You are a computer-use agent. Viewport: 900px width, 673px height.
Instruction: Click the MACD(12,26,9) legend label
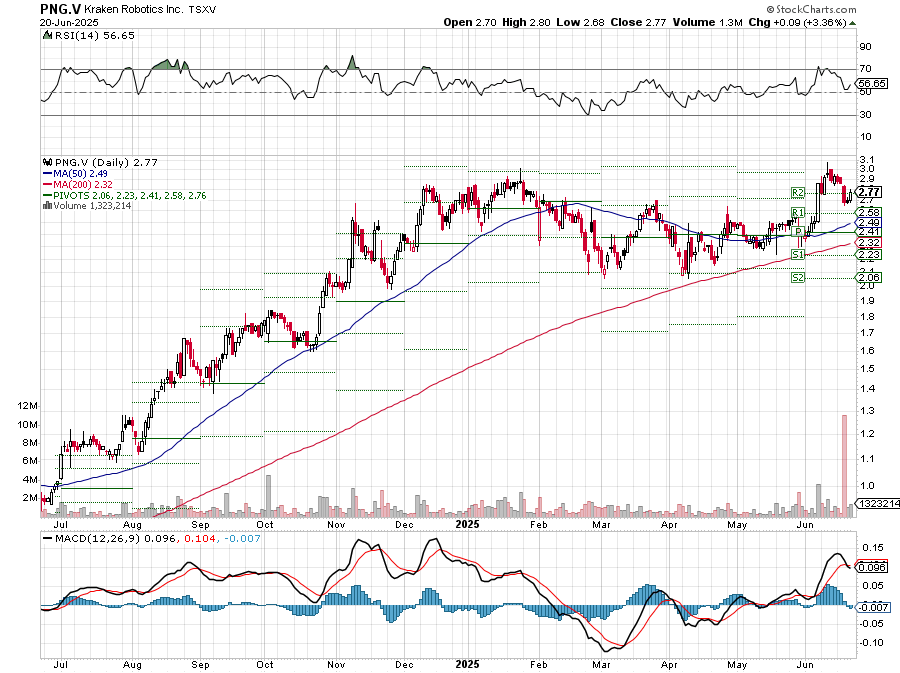click(98, 539)
